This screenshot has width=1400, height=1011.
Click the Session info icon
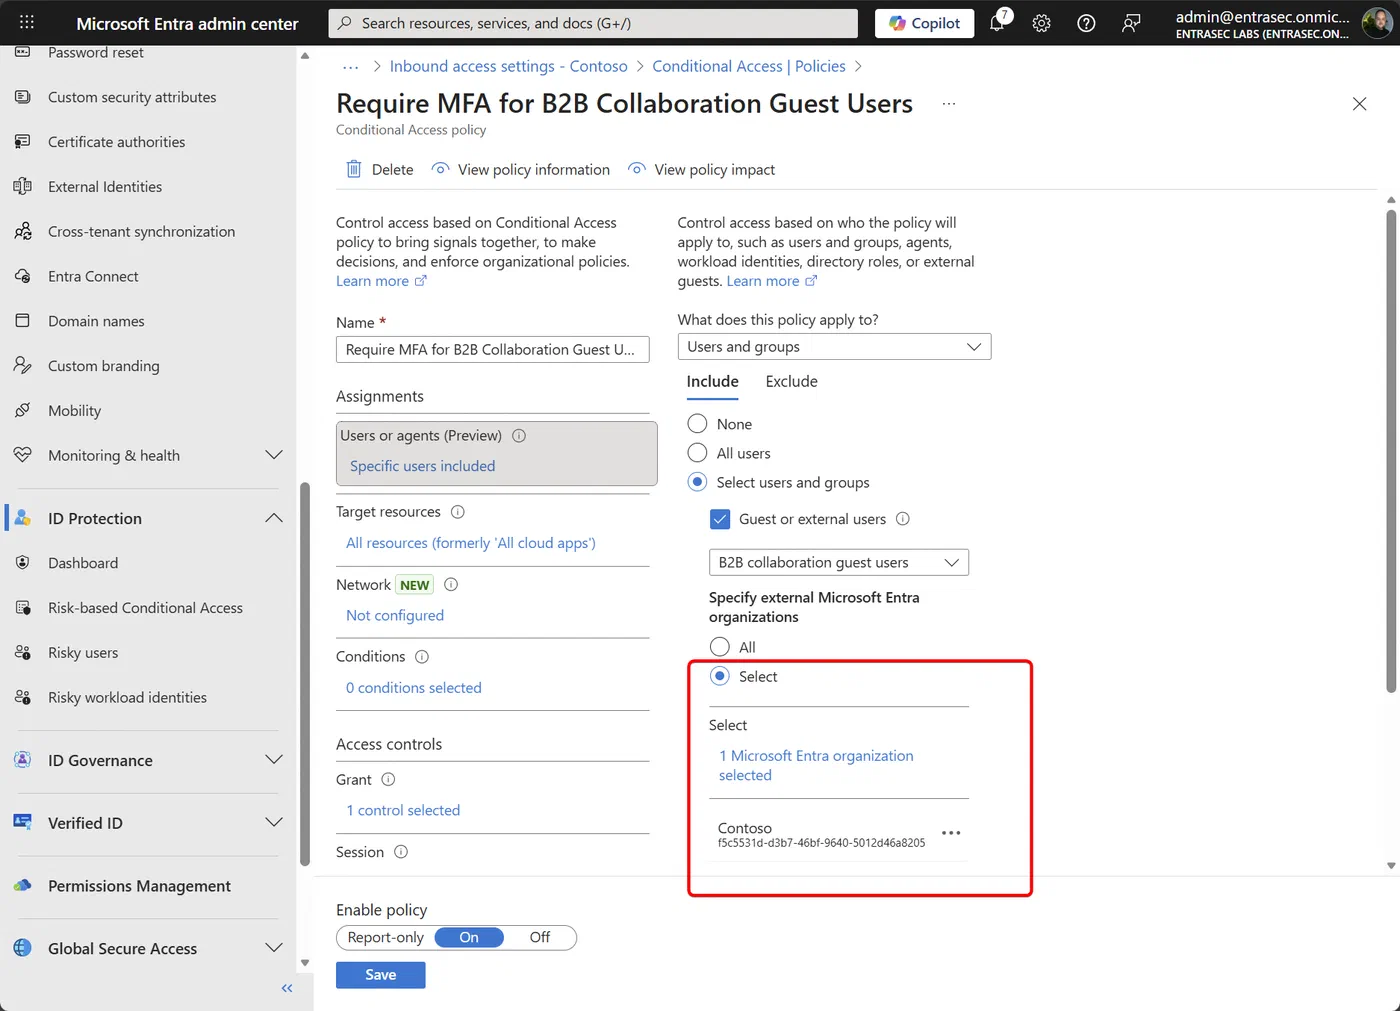coord(401,852)
